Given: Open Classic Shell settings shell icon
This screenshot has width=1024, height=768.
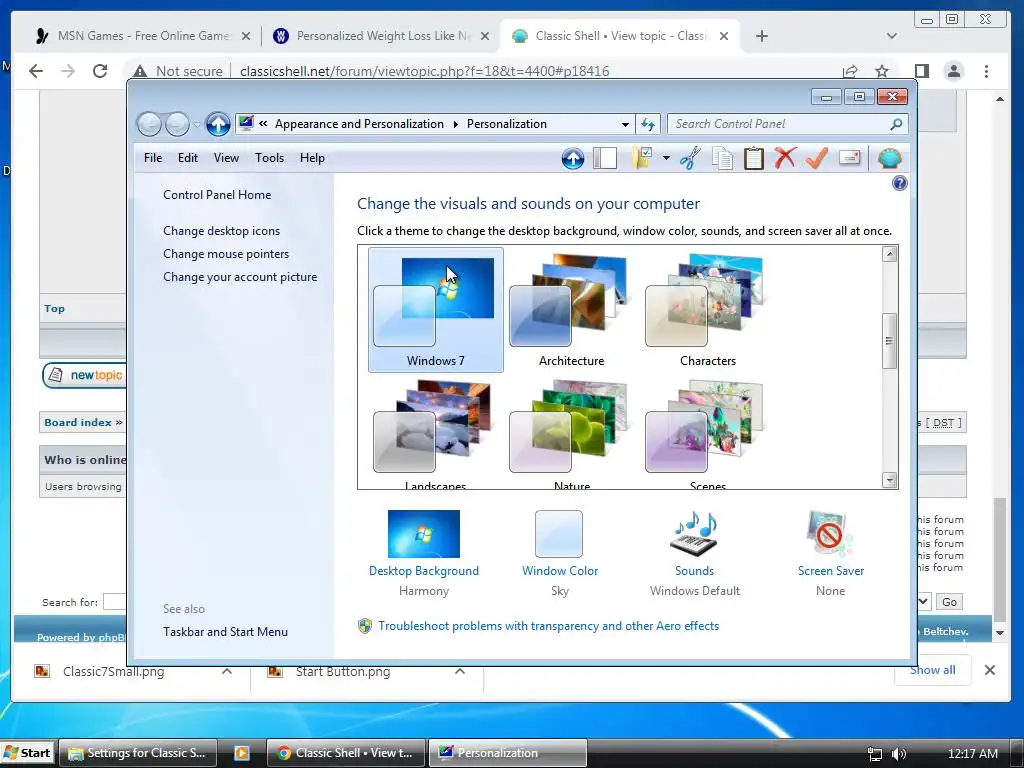Looking at the screenshot, I should coord(889,158).
